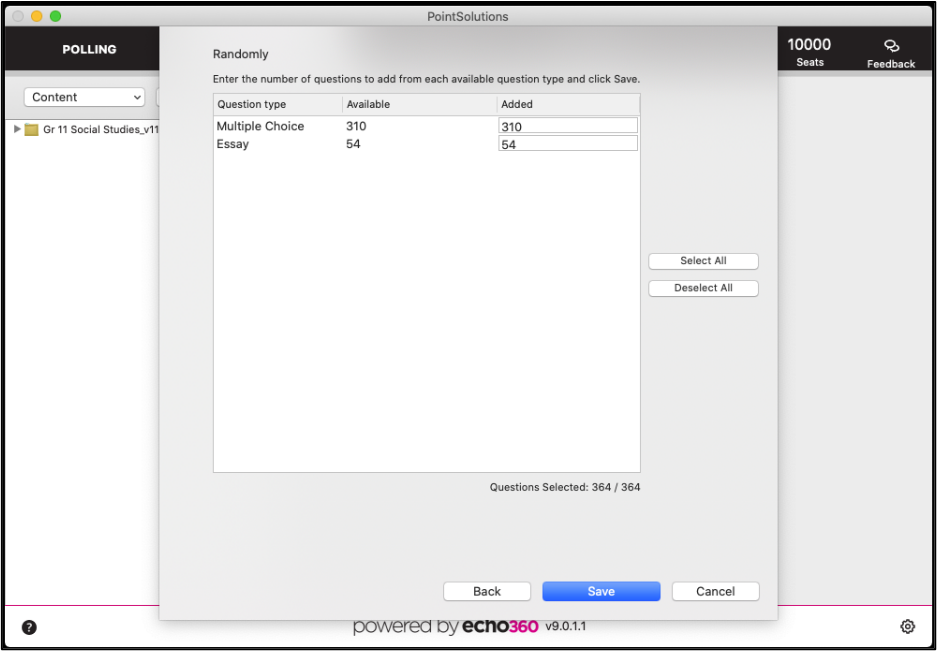Click the 10000 Seats indicator

pyautogui.click(x=809, y=51)
